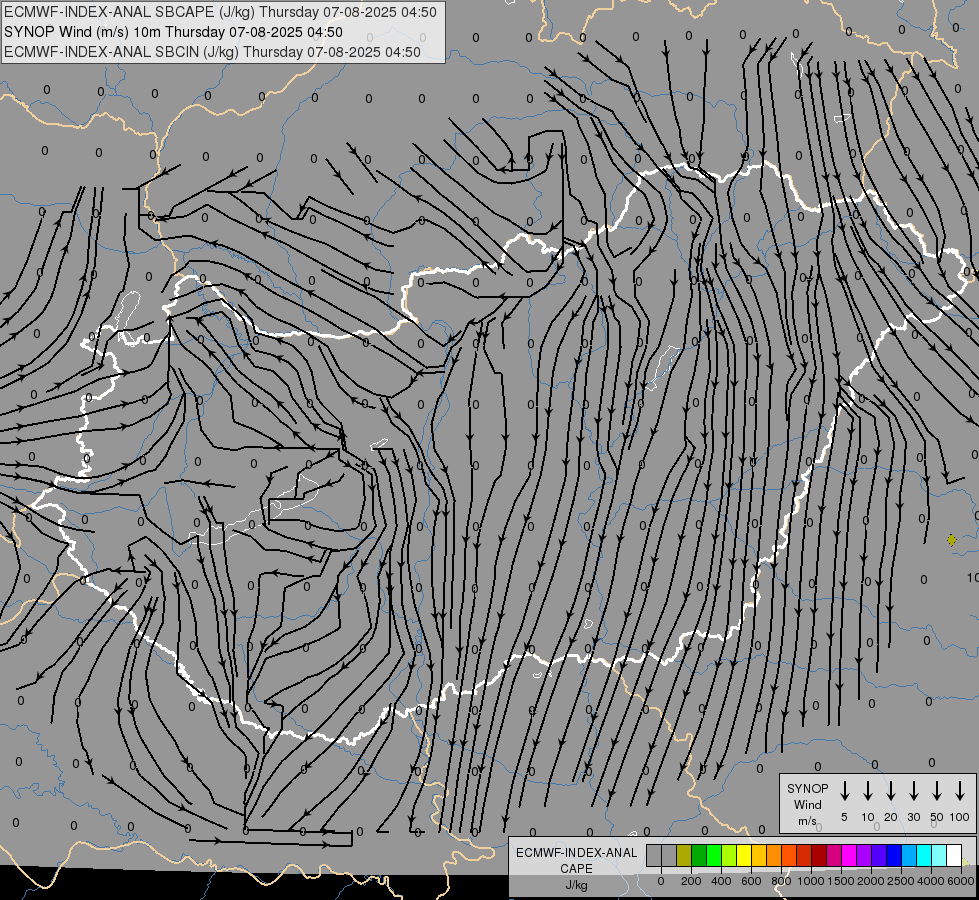Click the small yellow station marker on the map

pyautogui.click(x=952, y=540)
